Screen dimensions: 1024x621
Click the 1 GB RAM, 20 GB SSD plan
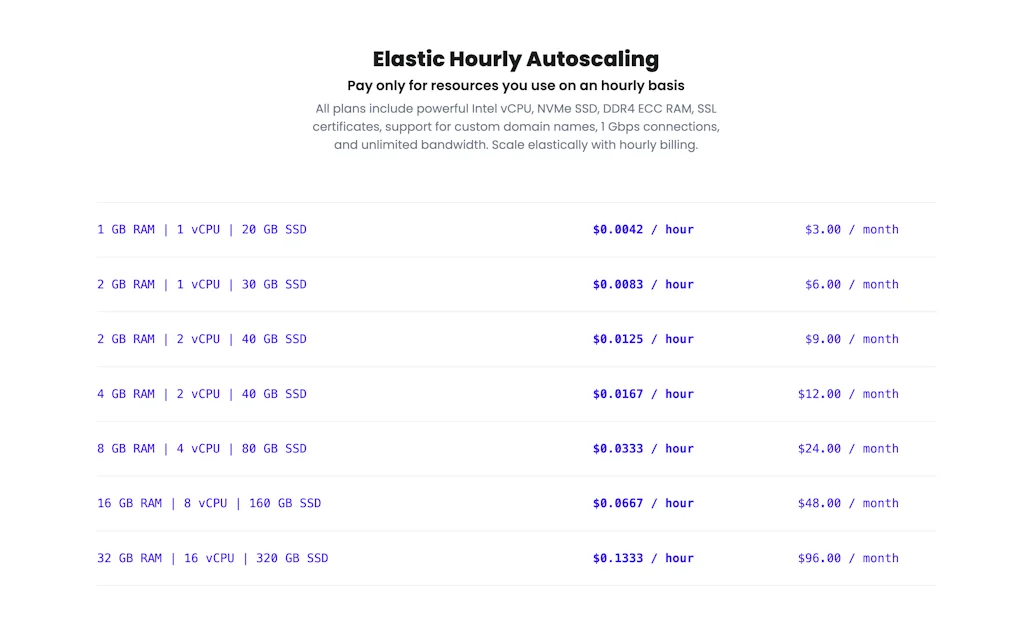click(202, 230)
